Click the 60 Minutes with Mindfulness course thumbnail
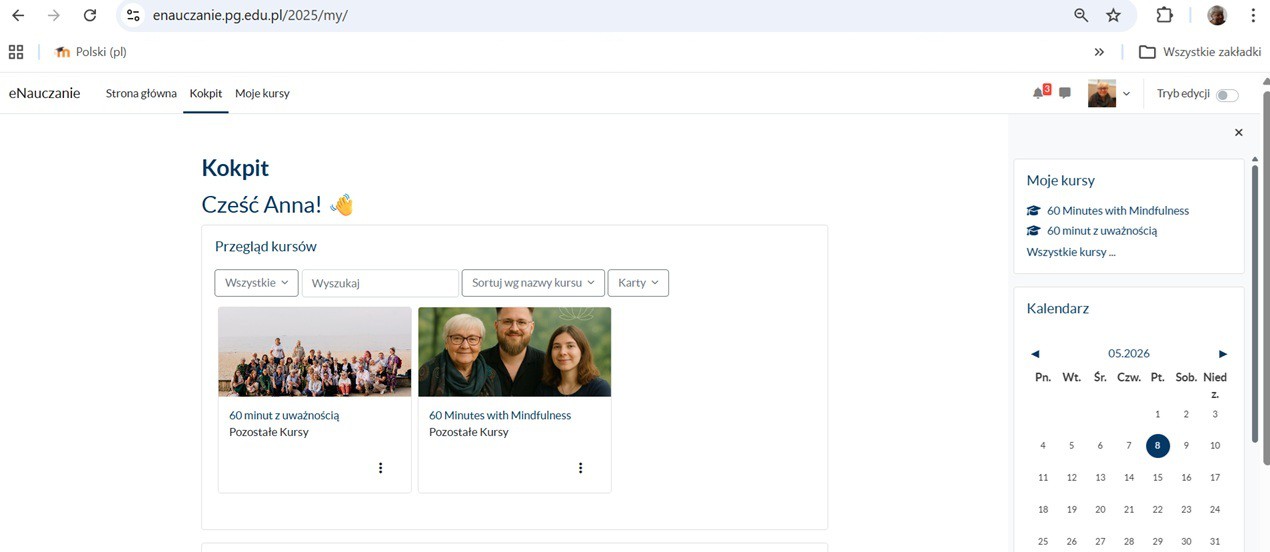This screenshot has height=552, width=1270. pyautogui.click(x=514, y=352)
